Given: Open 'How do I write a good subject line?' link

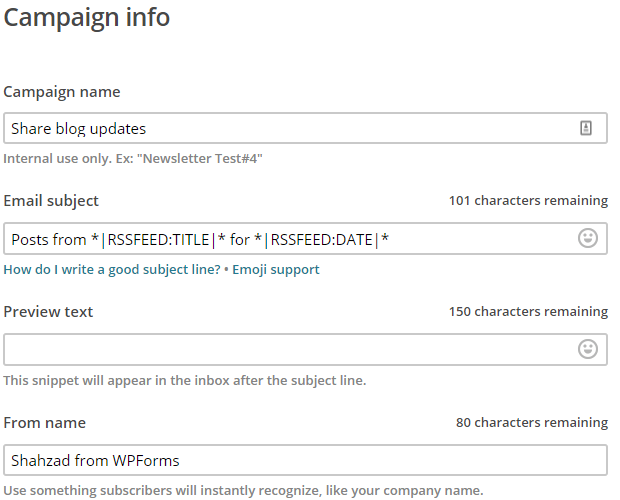Looking at the screenshot, I should (112, 270).
